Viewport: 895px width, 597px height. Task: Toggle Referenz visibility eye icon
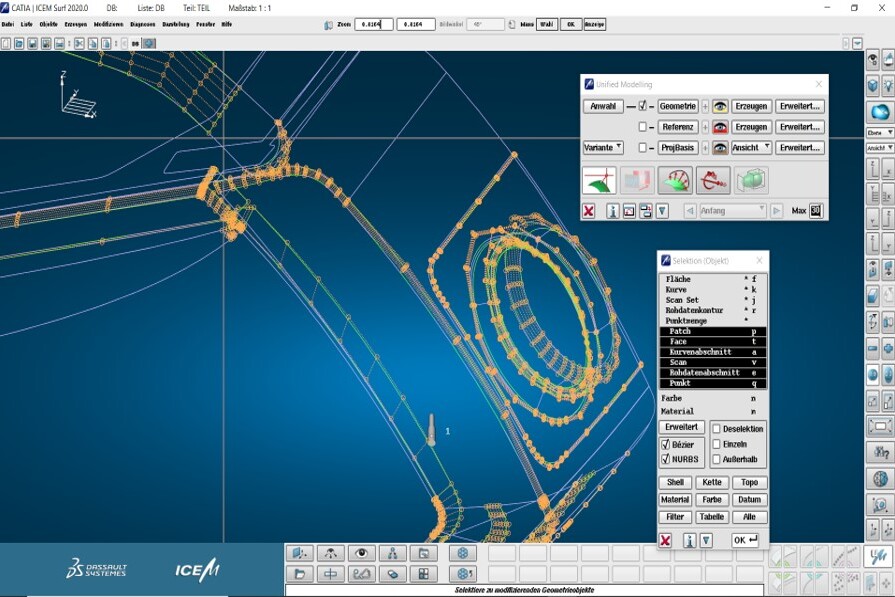pyautogui.click(x=719, y=127)
